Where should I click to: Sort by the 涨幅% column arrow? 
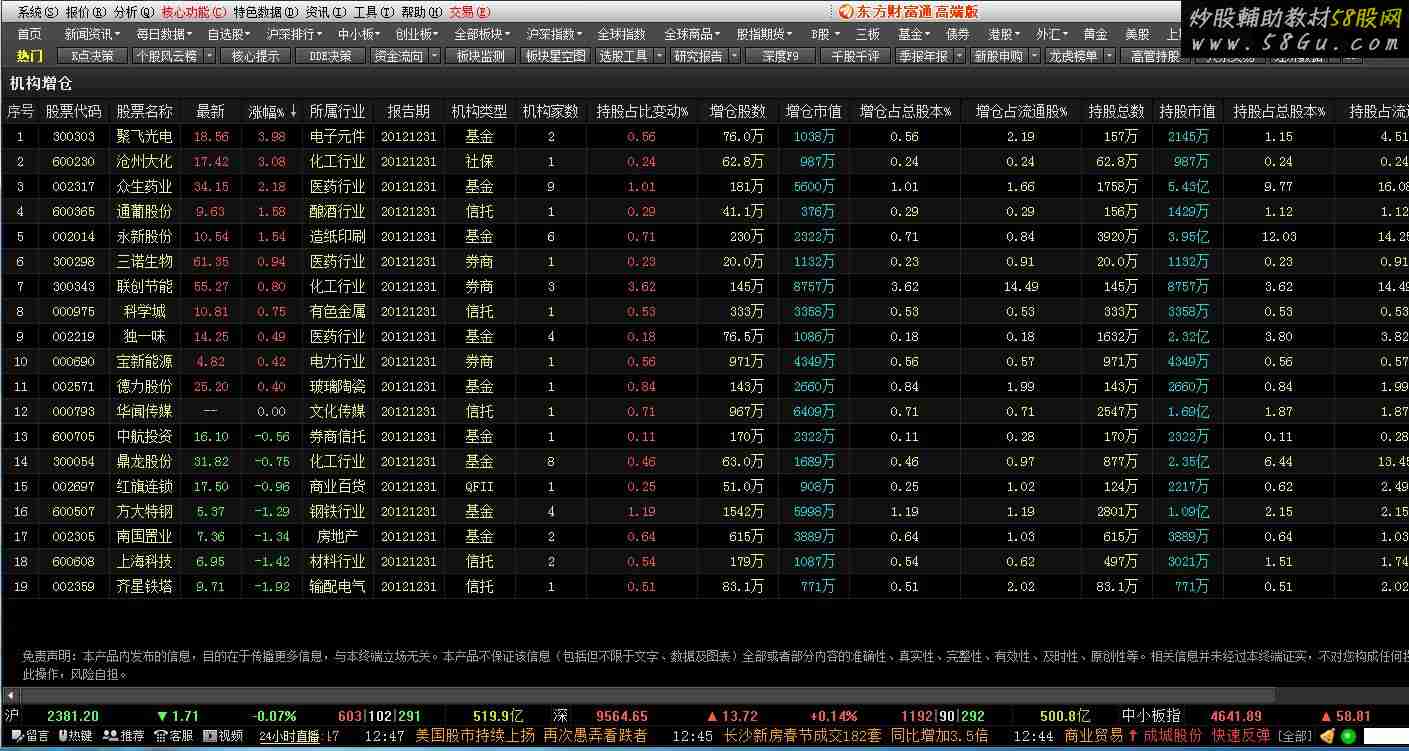[293, 111]
